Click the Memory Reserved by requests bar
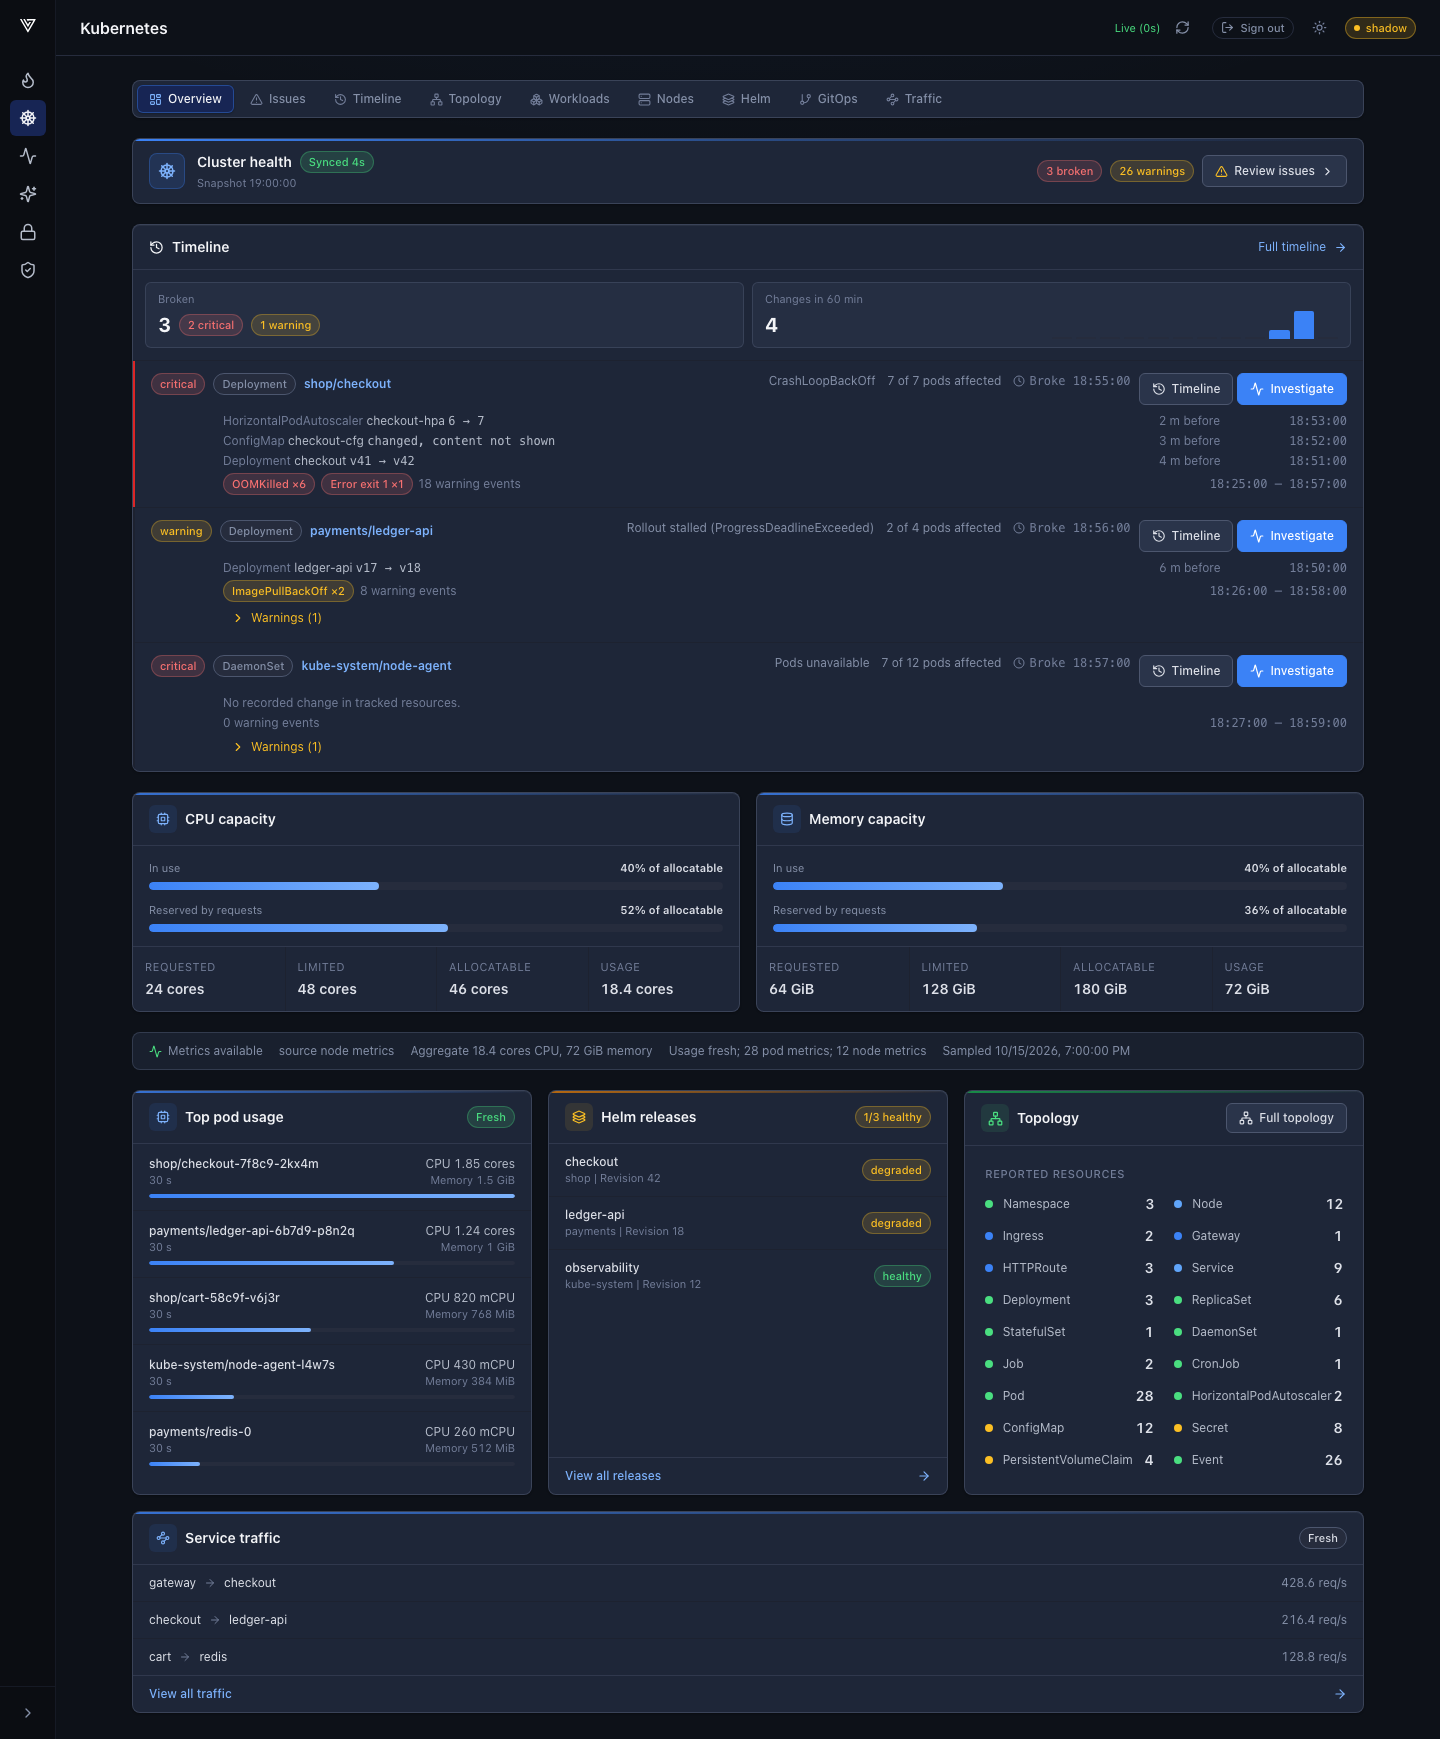The image size is (1440, 1739). (1060, 928)
